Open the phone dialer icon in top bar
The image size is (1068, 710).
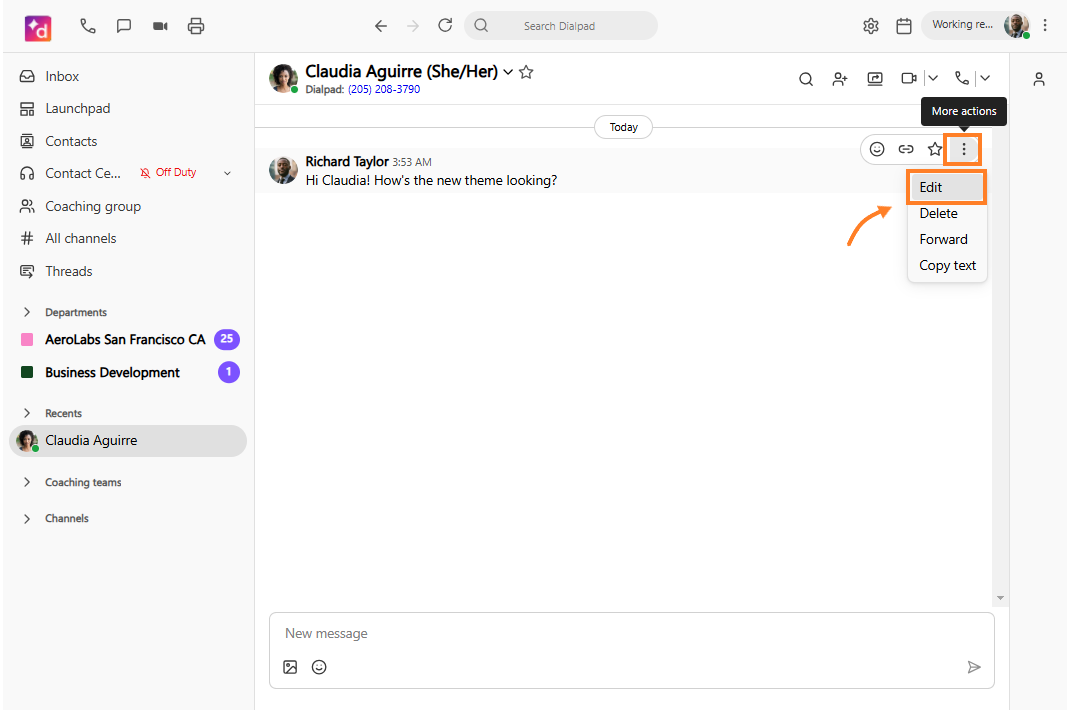coord(88,26)
